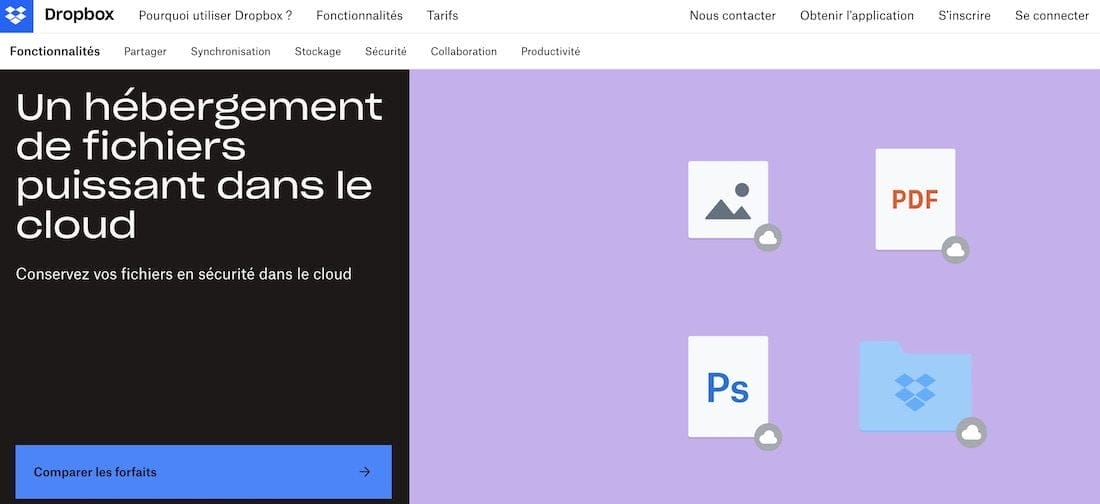Switch to Collaboration tab

pyautogui.click(x=464, y=51)
